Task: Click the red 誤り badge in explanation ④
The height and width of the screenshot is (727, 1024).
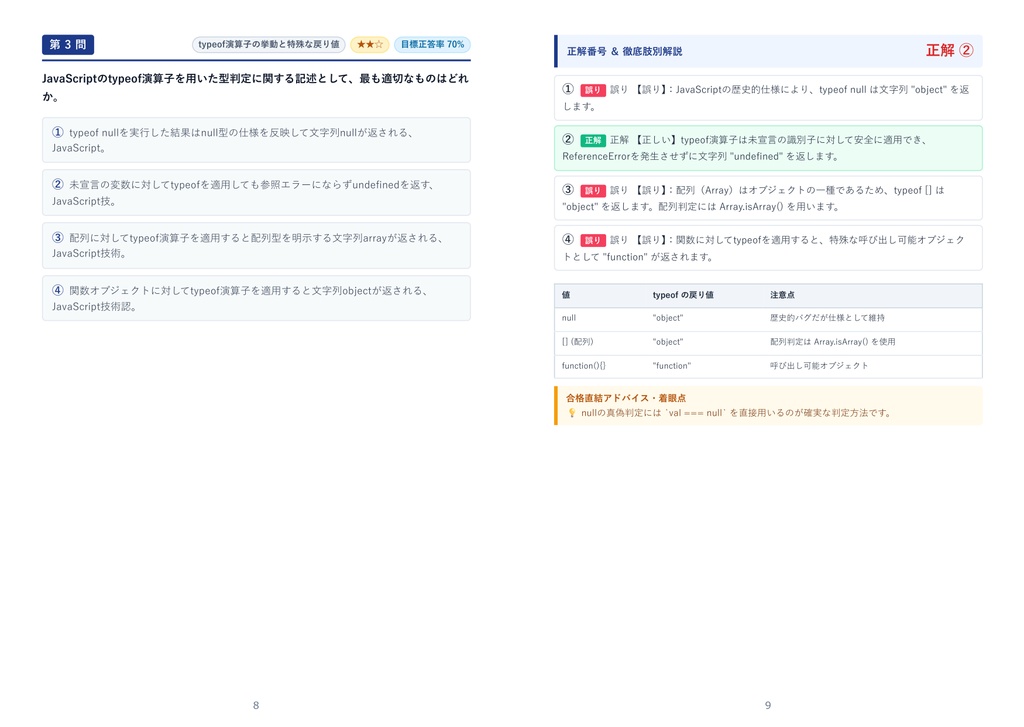Action: click(593, 240)
